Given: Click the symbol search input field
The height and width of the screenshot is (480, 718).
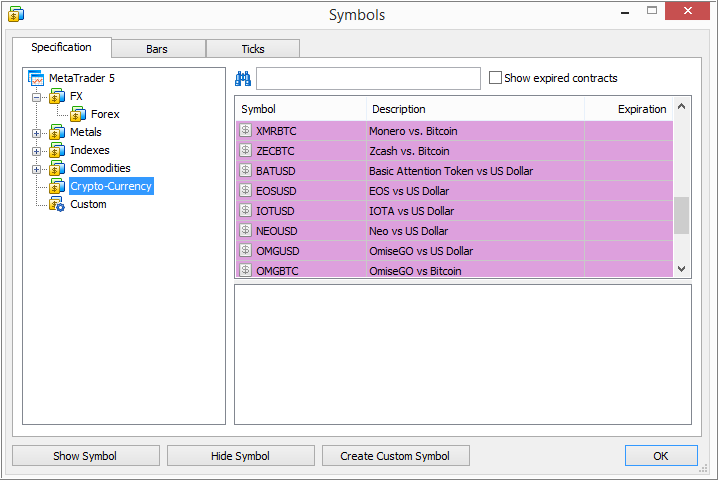Looking at the screenshot, I should pos(368,78).
